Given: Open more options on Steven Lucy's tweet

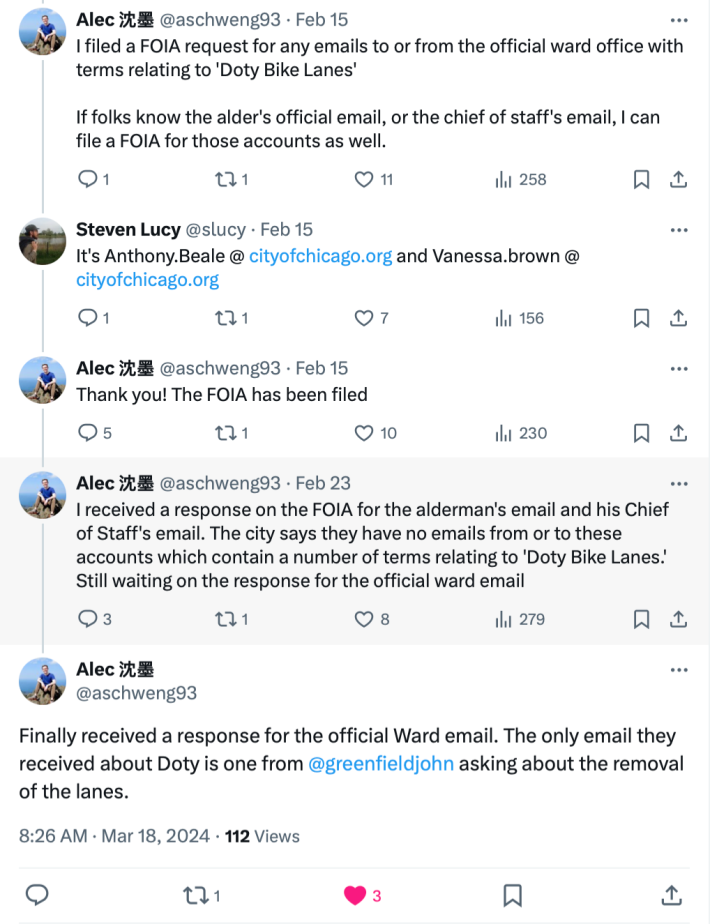Looking at the screenshot, I should click(x=679, y=230).
